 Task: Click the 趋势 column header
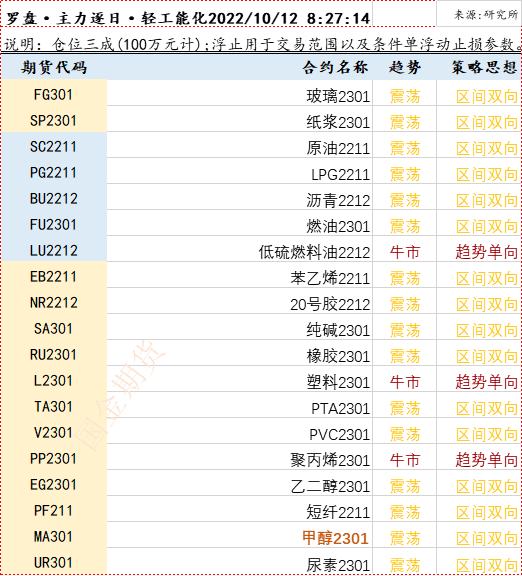tap(405, 67)
